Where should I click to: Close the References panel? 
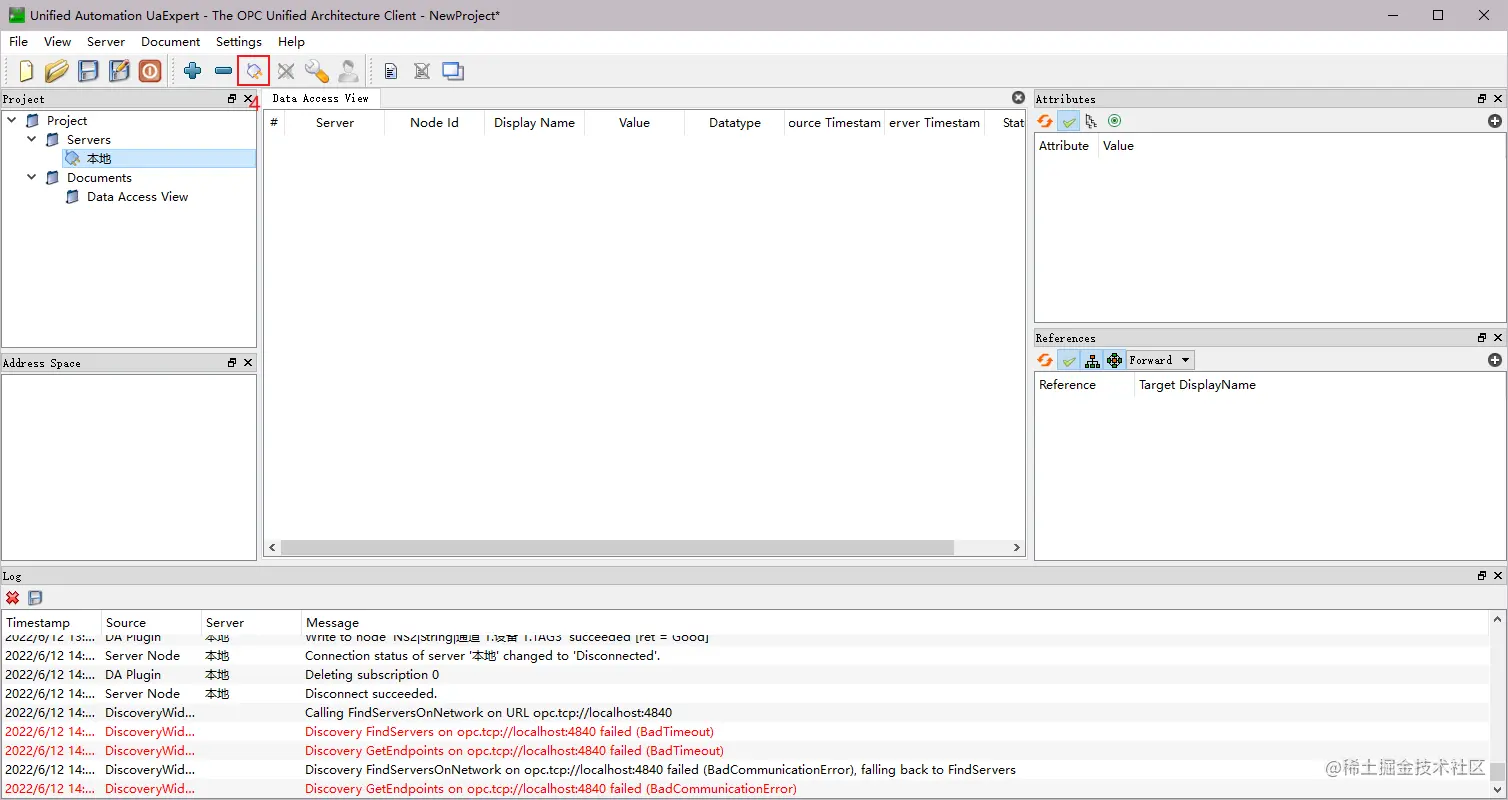click(x=1498, y=338)
